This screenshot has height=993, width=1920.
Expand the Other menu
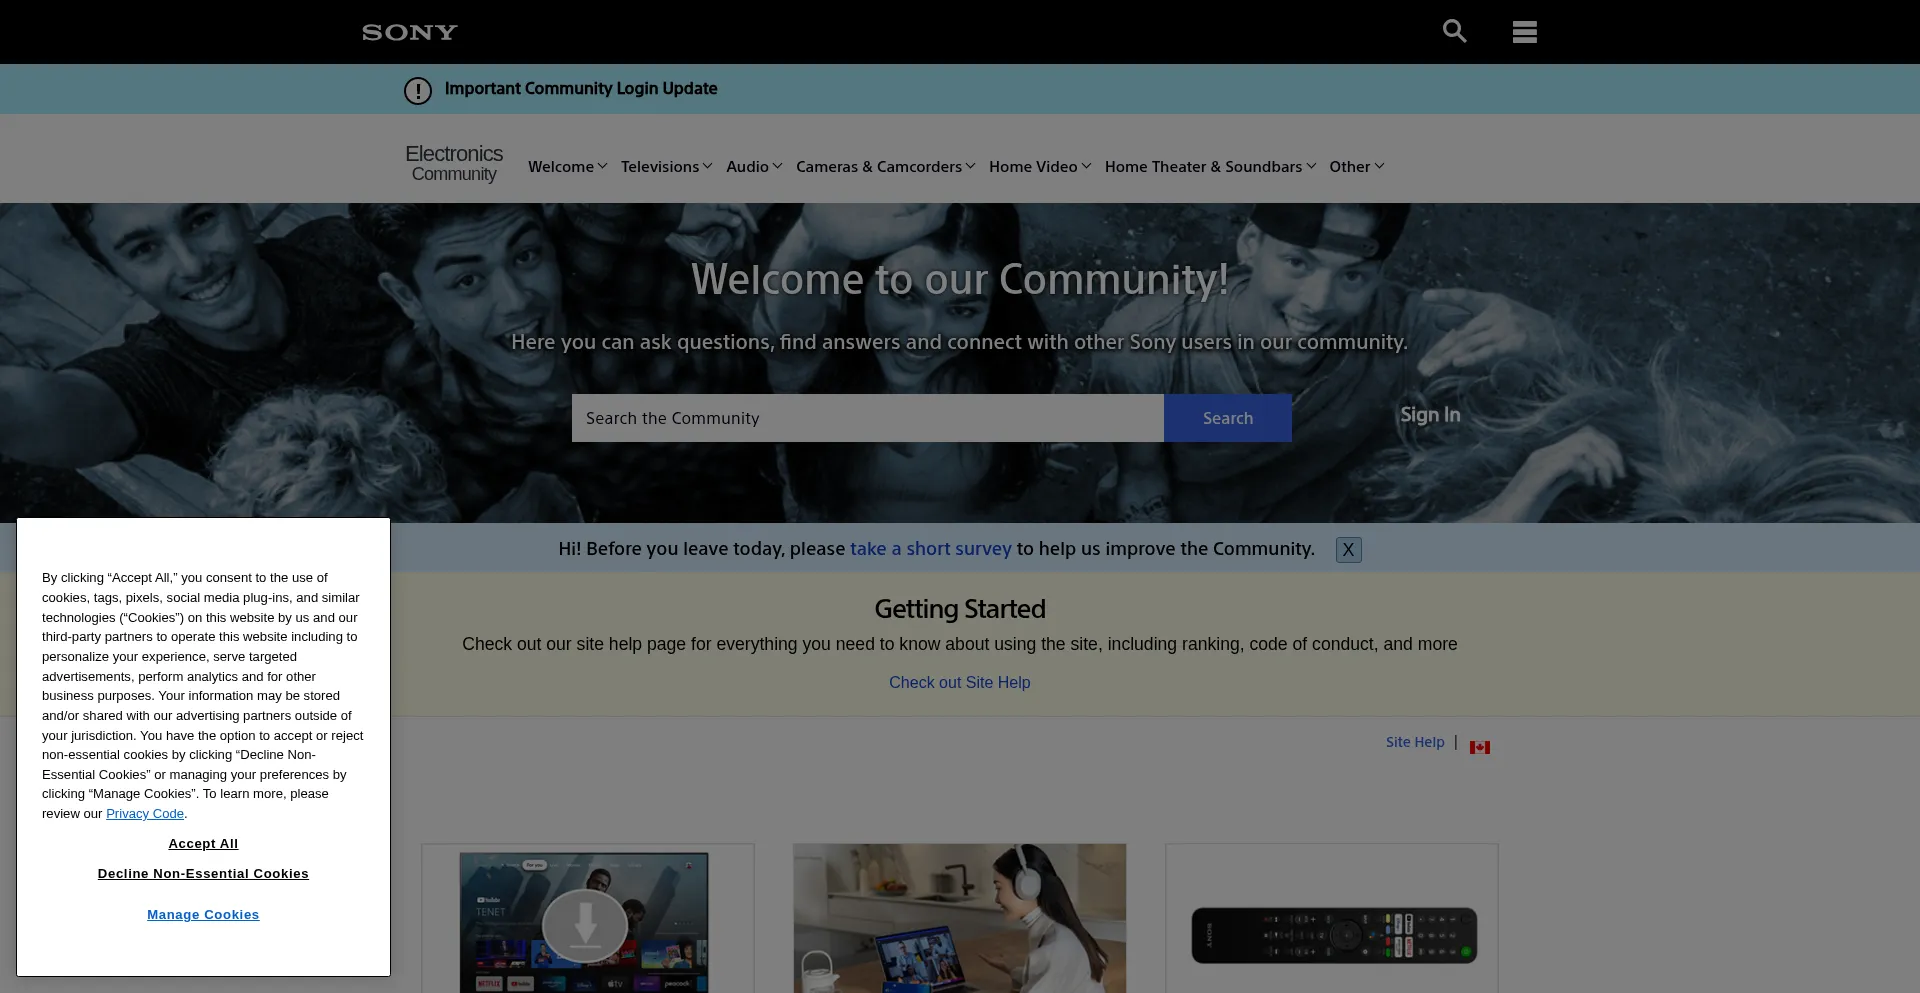pos(1356,167)
